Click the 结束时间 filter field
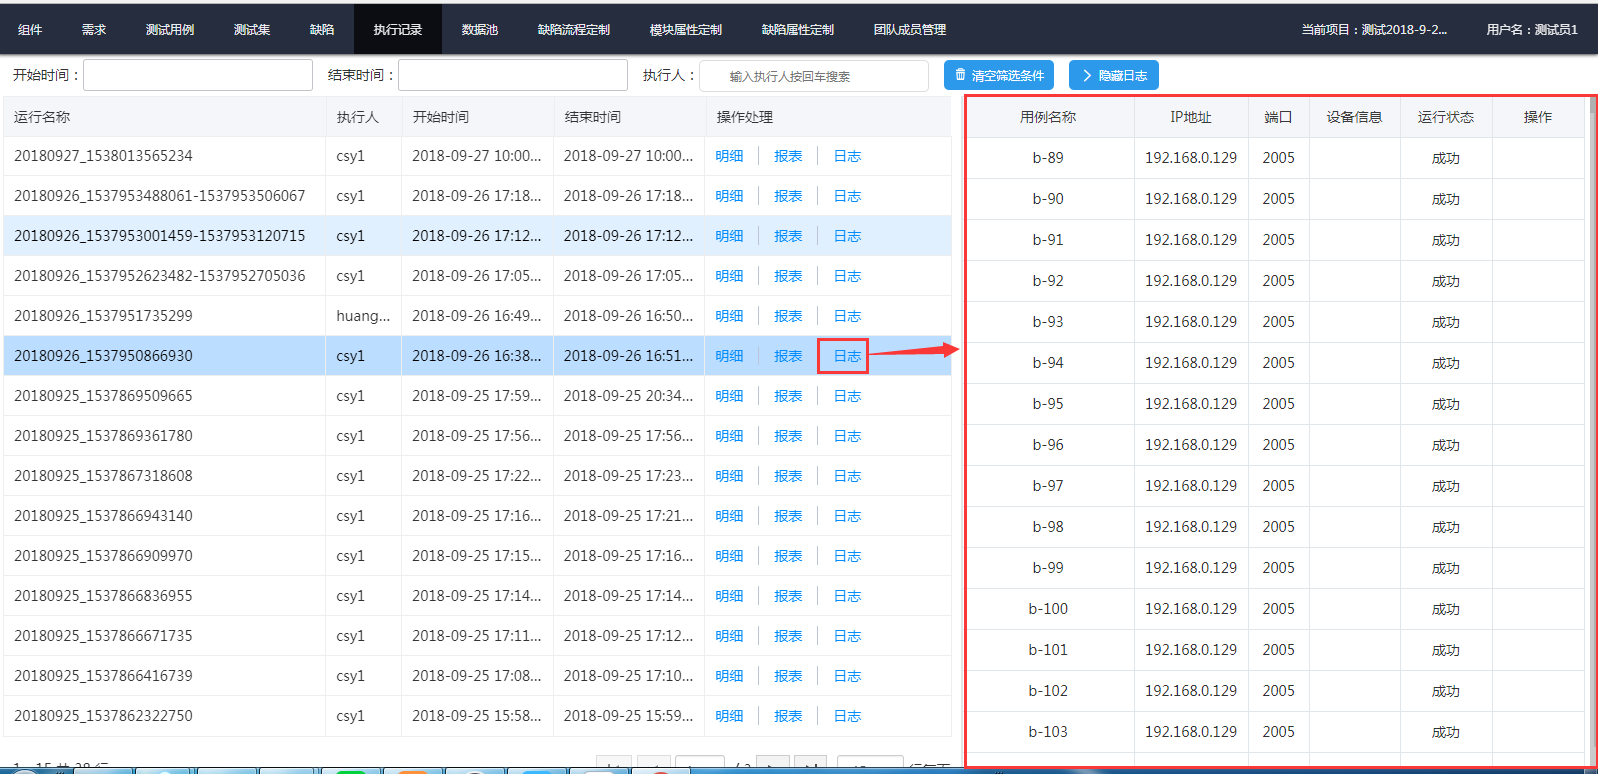Viewport: 1598px width, 774px height. [x=513, y=75]
